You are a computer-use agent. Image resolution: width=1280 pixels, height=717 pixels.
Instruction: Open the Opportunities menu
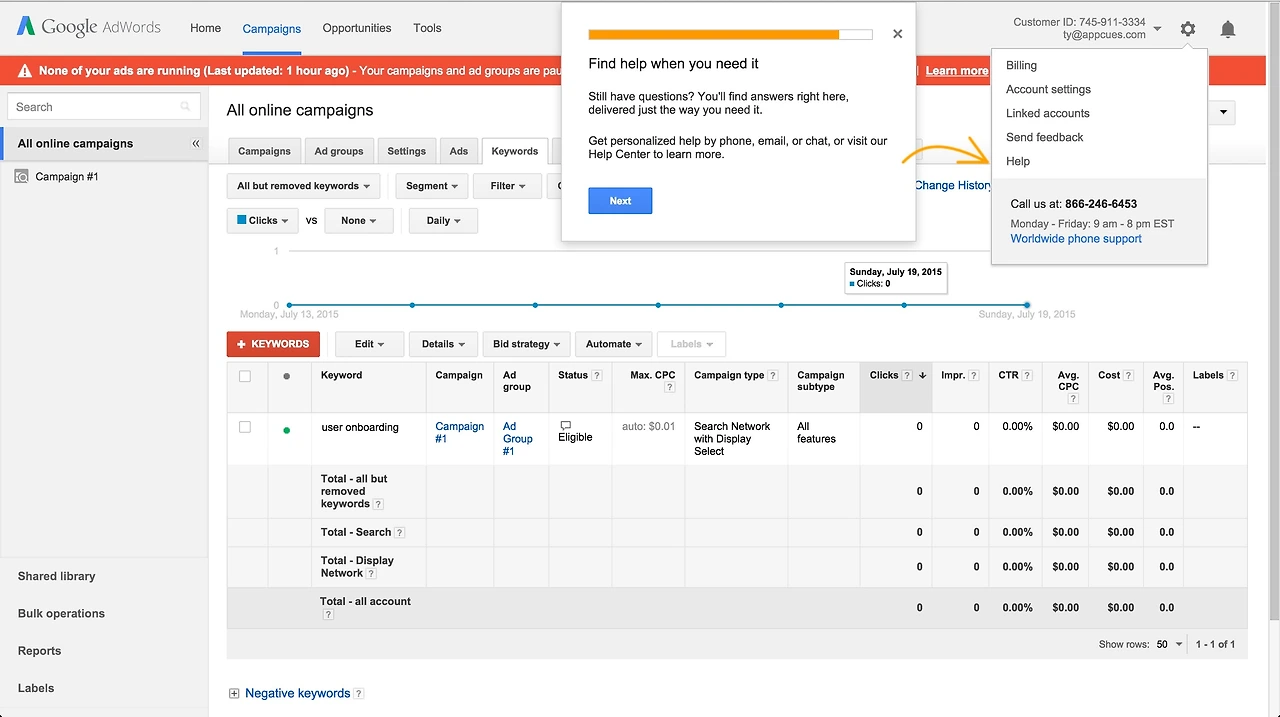click(357, 28)
